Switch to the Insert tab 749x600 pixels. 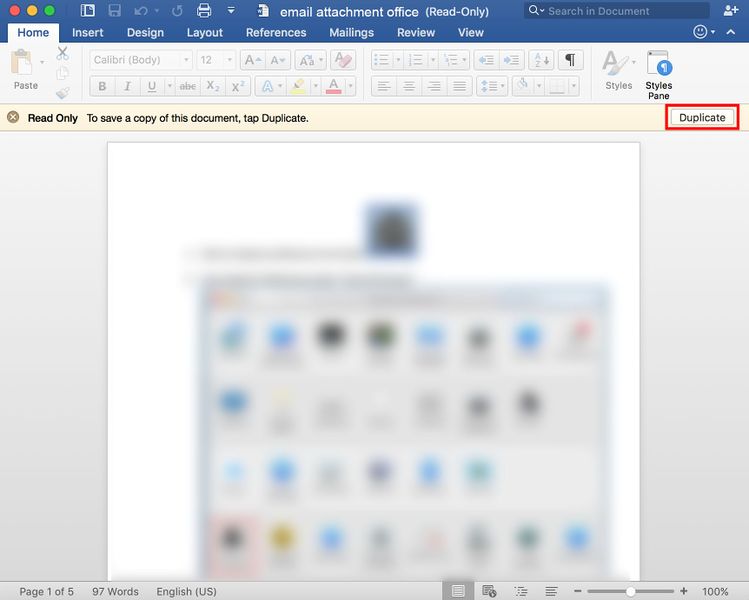click(88, 32)
